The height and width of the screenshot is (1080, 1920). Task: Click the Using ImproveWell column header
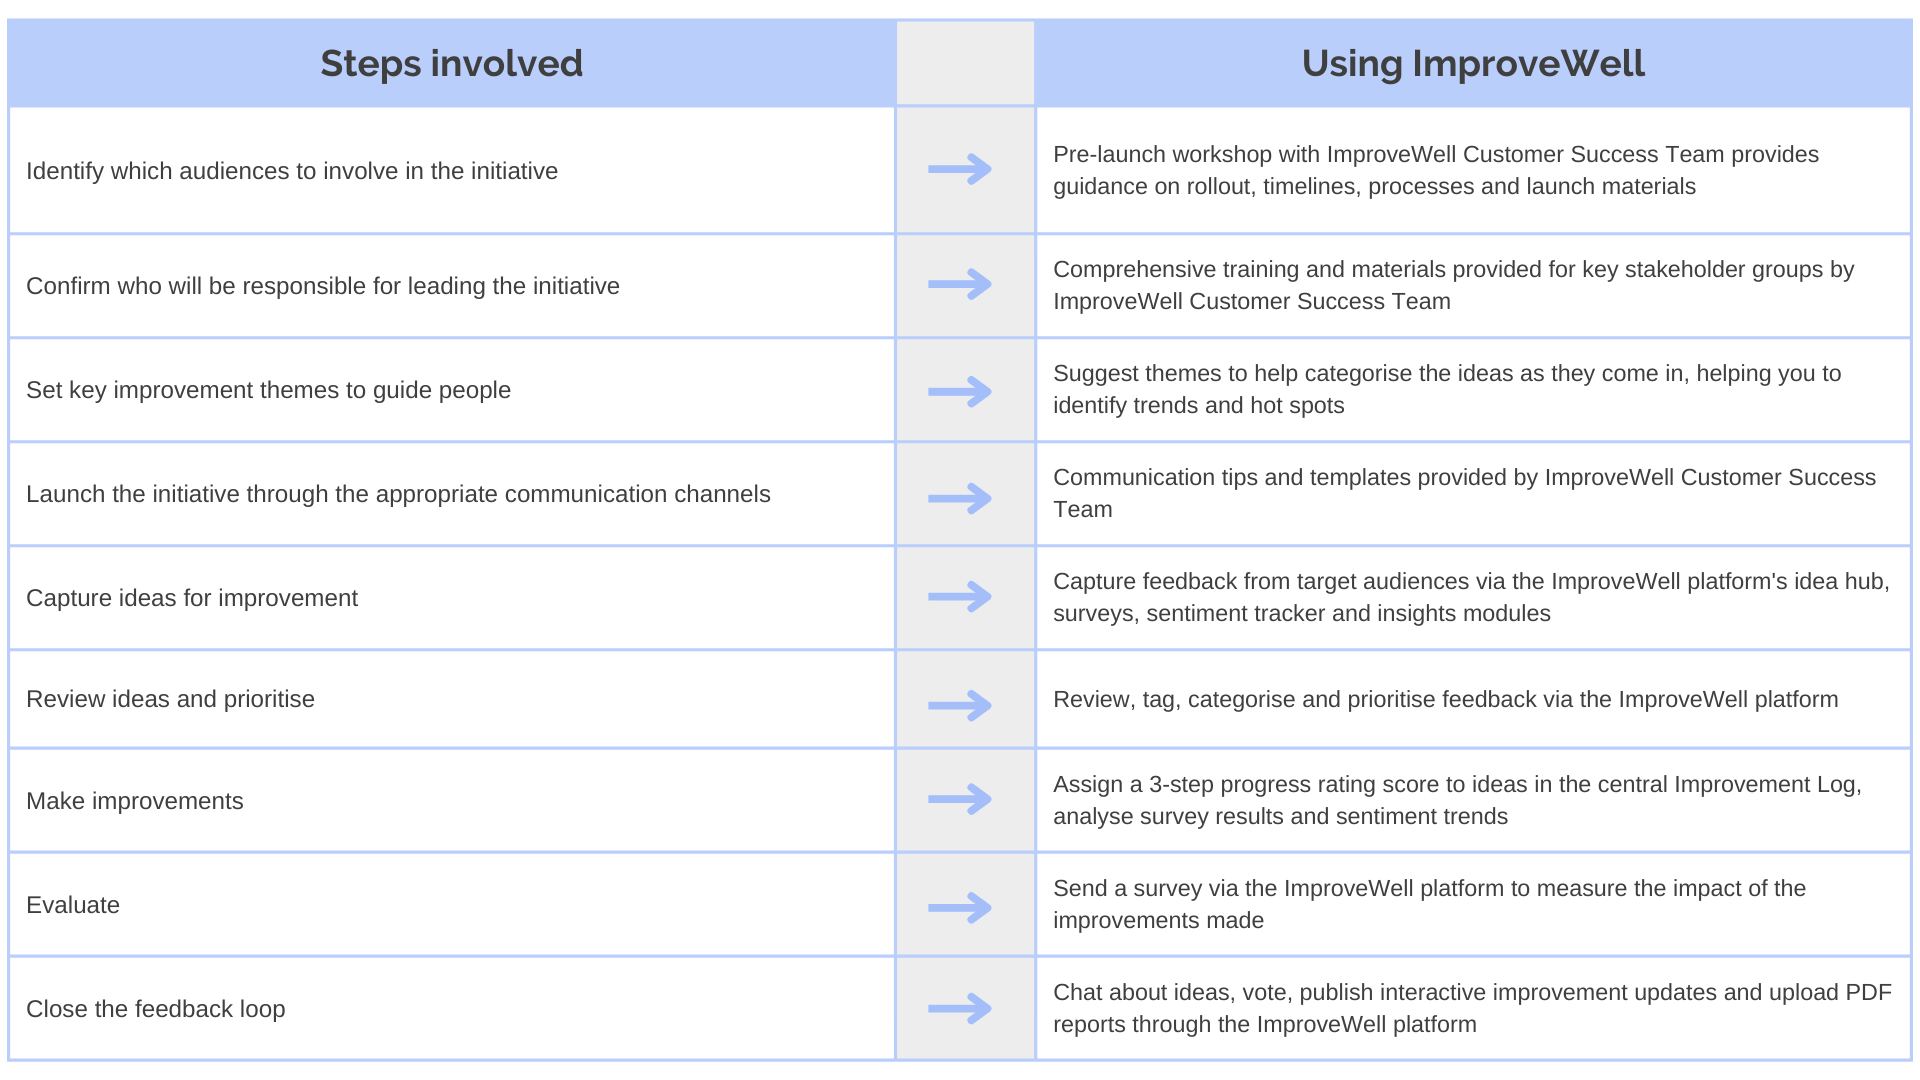pos(1473,63)
